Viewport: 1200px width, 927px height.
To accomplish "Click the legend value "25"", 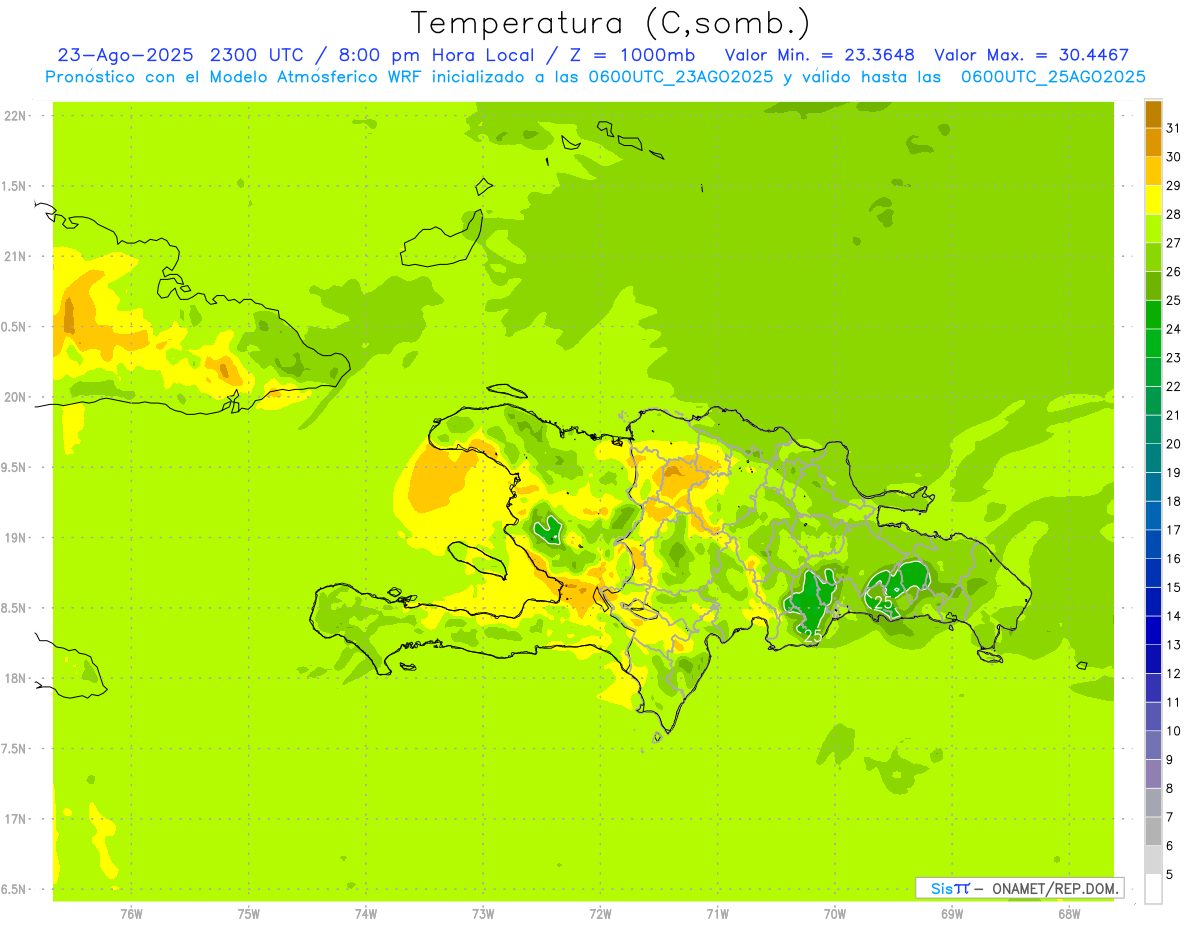I will (x=1173, y=300).
